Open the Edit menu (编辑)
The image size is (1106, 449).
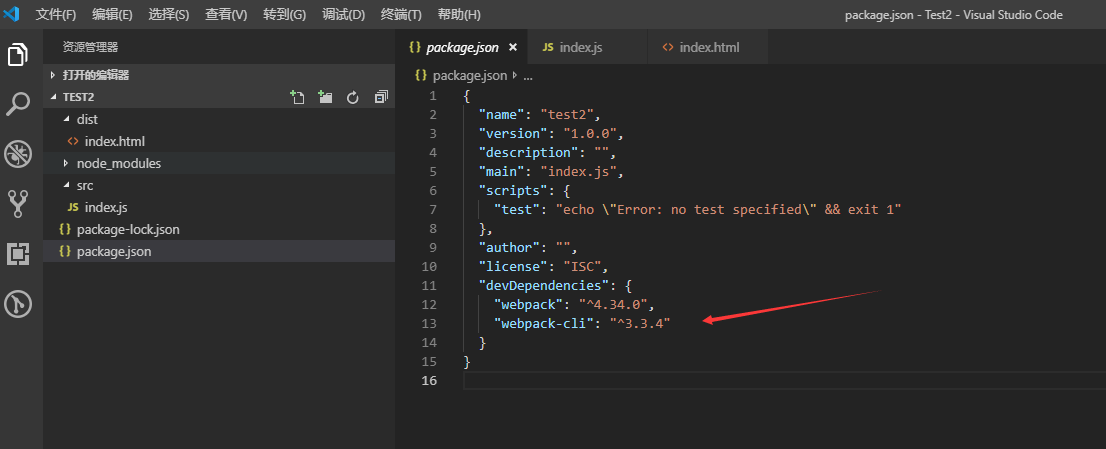point(112,14)
